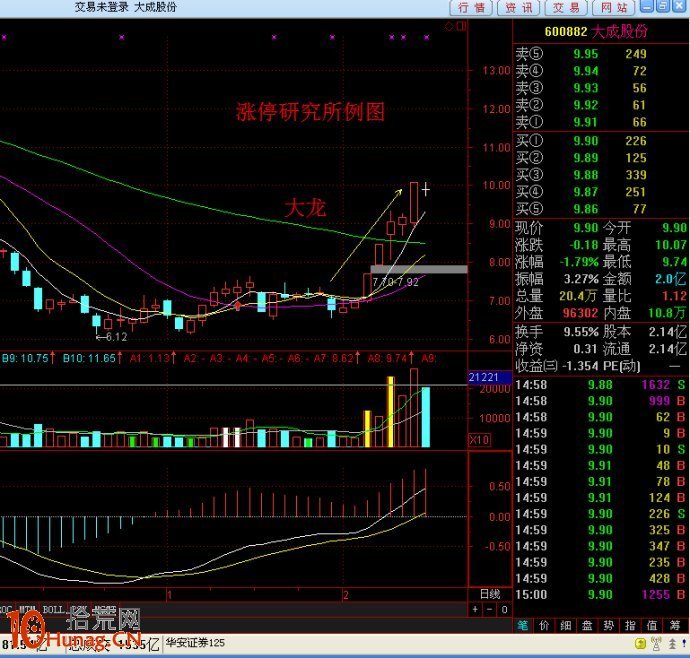This screenshot has width=690, height=658.
Task: Click the red diamond icon above the chart
Action: pos(449,27)
